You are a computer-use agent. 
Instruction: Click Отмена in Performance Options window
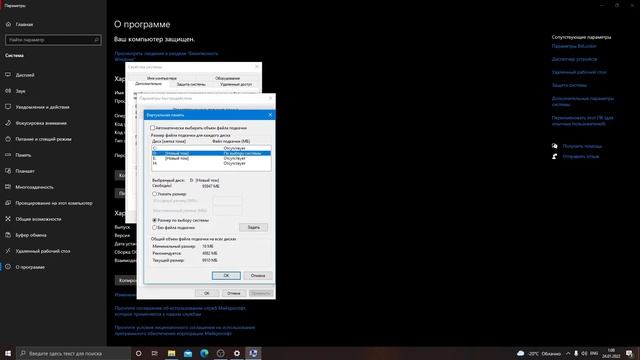(x=233, y=293)
